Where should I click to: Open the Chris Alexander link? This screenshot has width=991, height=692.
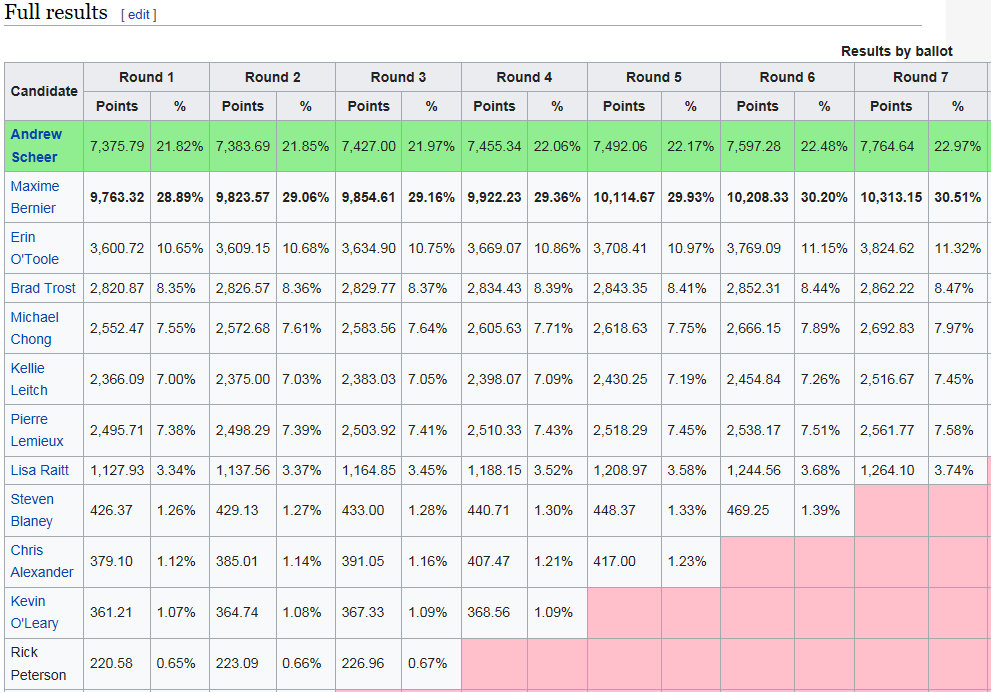pyautogui.click(x=42, y=561)
